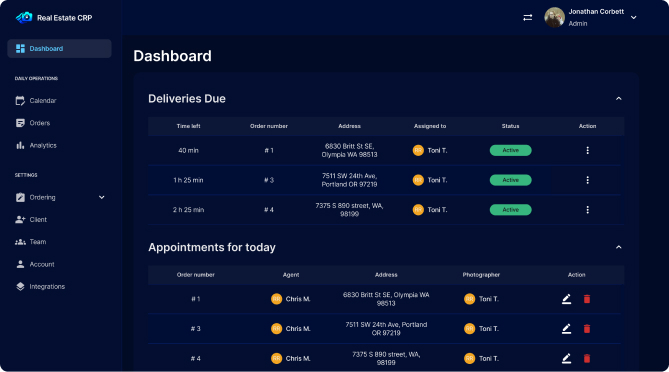Delete appointment for order #1
669x372 pixels.
coord(587,299)
